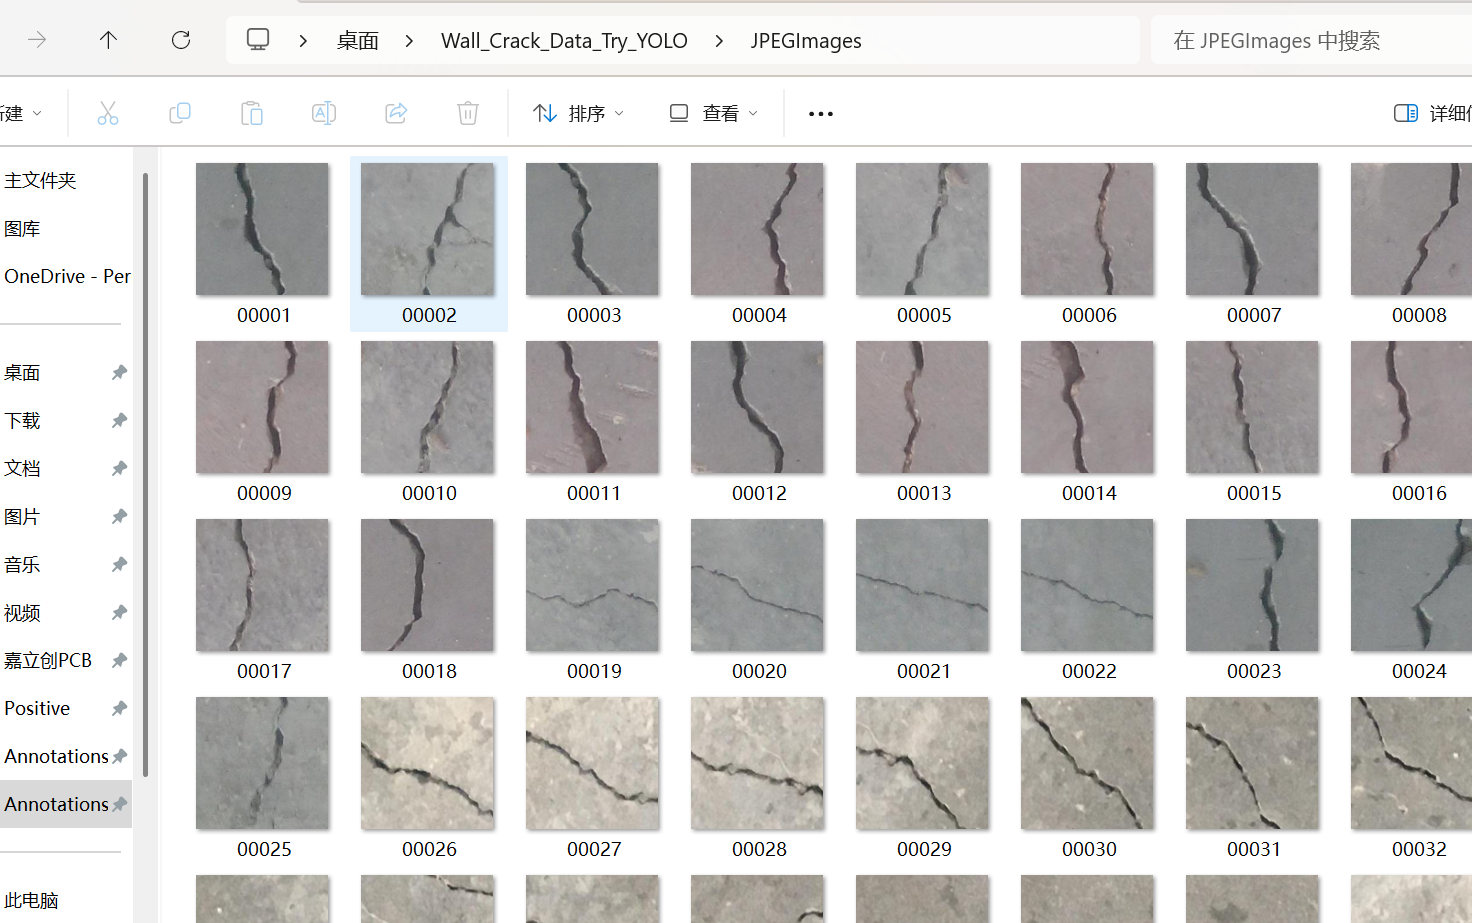Image resolution: width=1472 pixels, height=923 pixels.
Task: Select image thumbnail 00007
Action: point(1252,229)
